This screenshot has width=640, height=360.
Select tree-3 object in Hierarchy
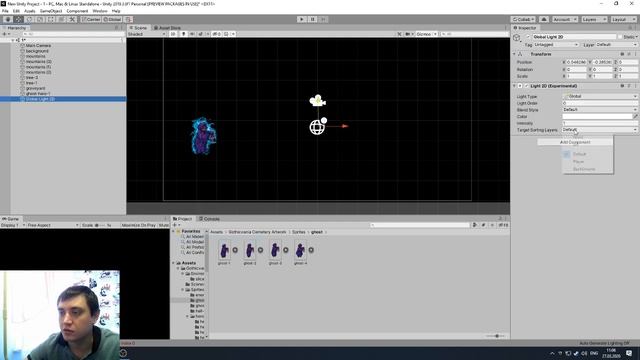click(x=31, y=78)
